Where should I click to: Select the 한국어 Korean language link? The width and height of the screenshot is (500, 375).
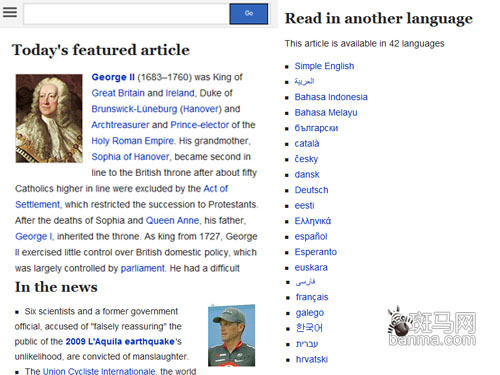click(309, 328)
